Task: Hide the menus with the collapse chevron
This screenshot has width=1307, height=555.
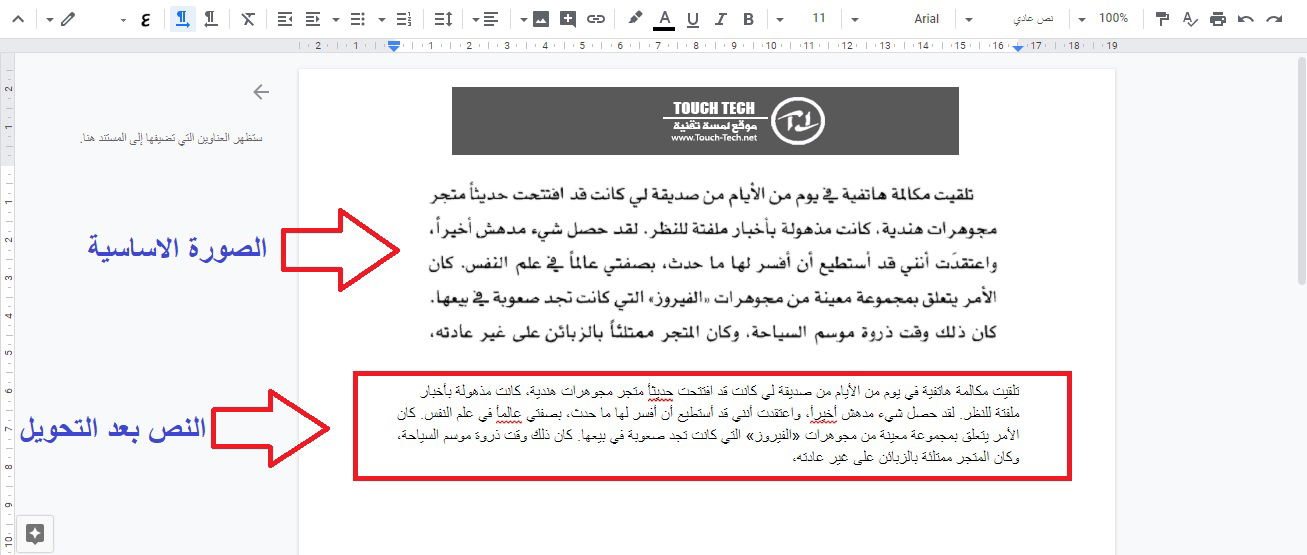Action: click(x=17, y=19)
